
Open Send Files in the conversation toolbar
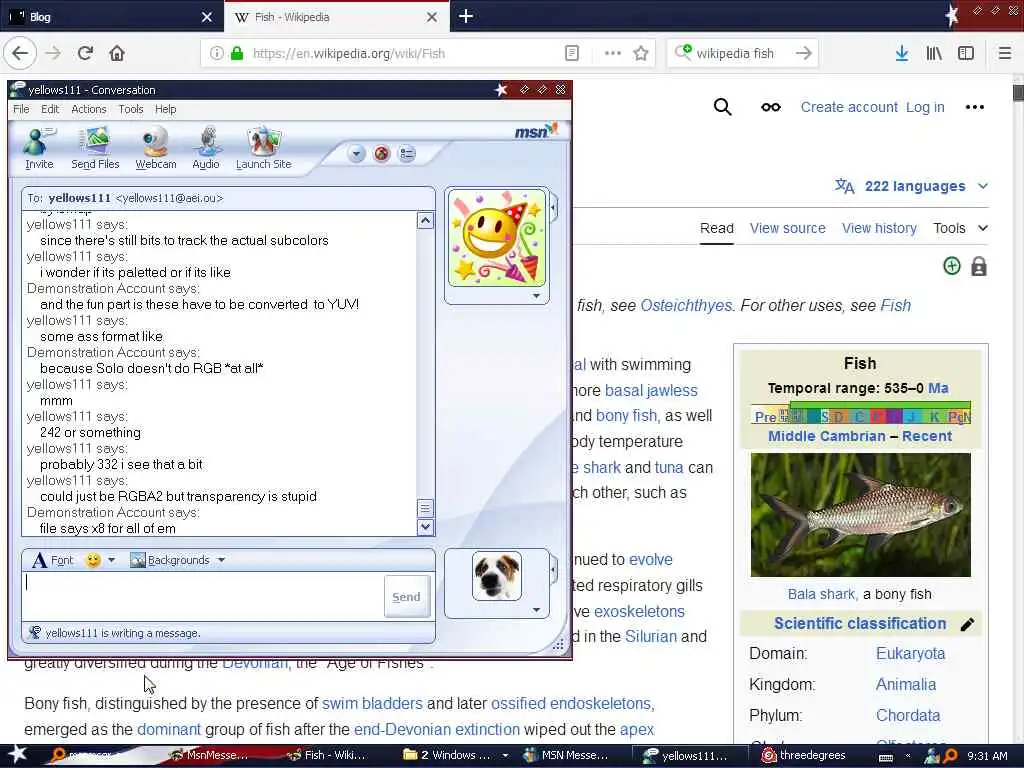tap(95, 149)
